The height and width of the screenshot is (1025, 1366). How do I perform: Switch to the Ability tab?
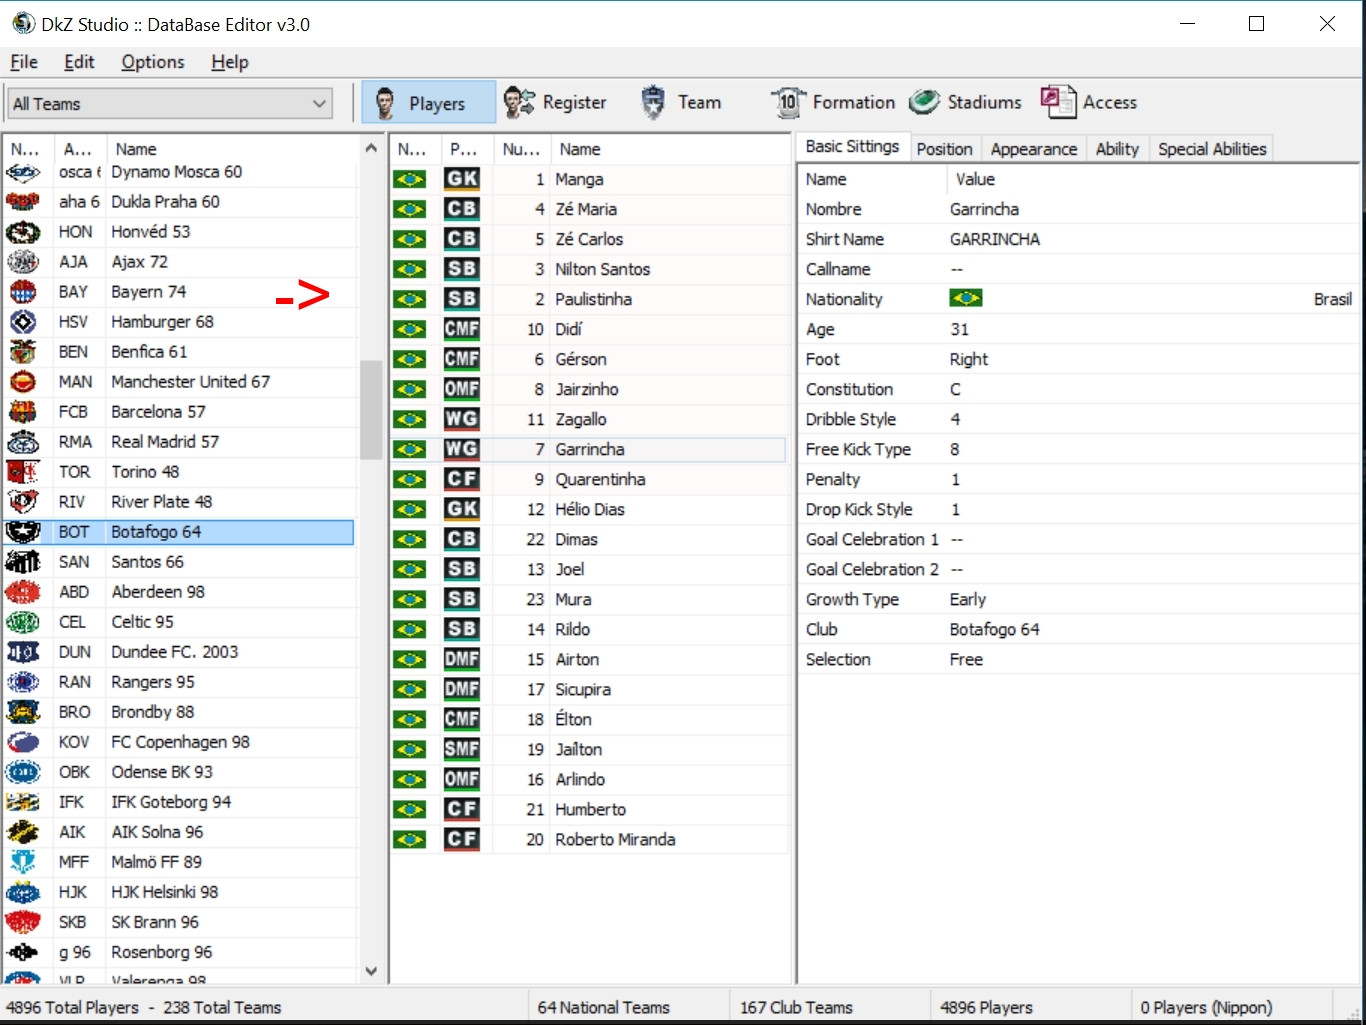[x=1117, y=149]
